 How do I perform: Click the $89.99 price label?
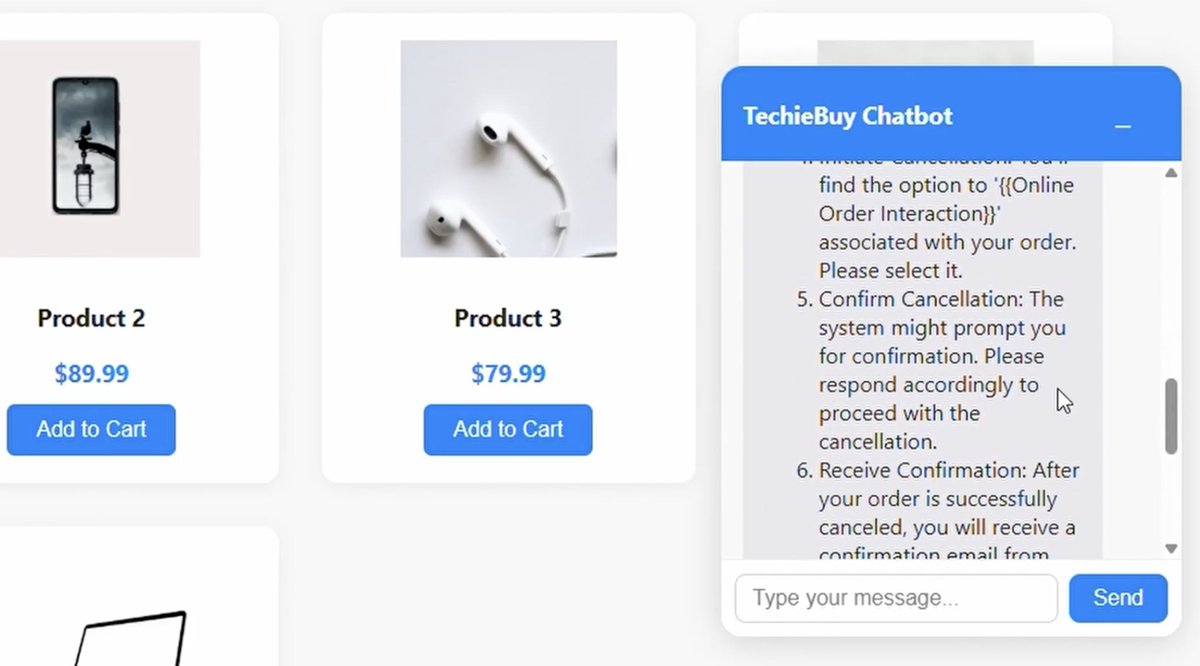(x=91, y=374)
